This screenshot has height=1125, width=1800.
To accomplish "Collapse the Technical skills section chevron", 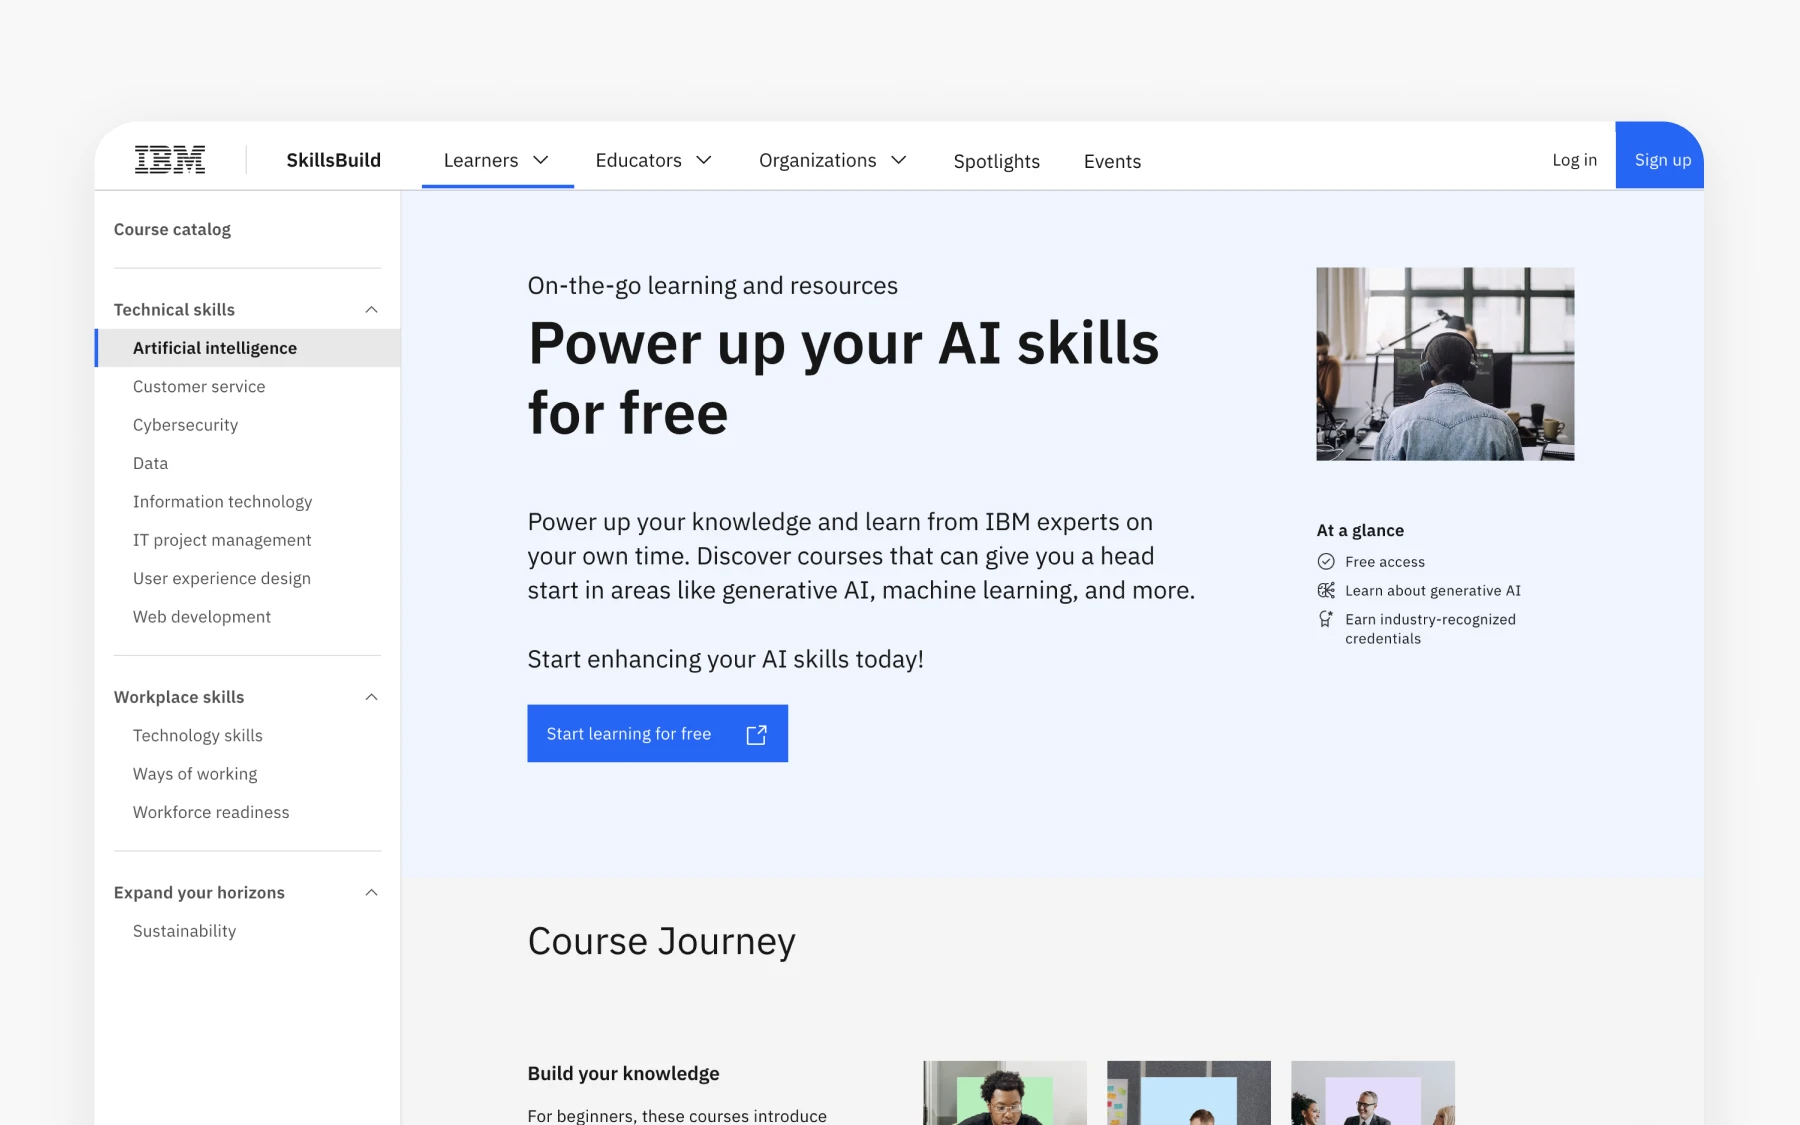I will 371,310.
